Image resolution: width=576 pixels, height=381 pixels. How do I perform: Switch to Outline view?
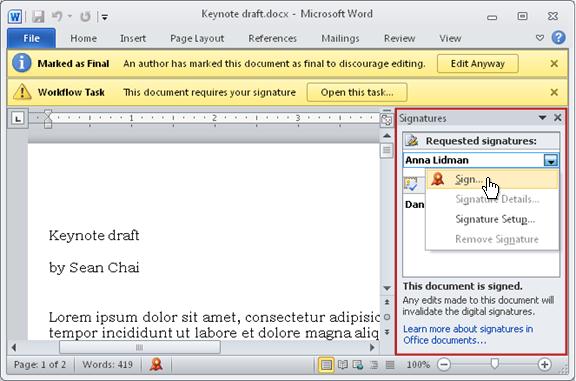coord(374,365)
